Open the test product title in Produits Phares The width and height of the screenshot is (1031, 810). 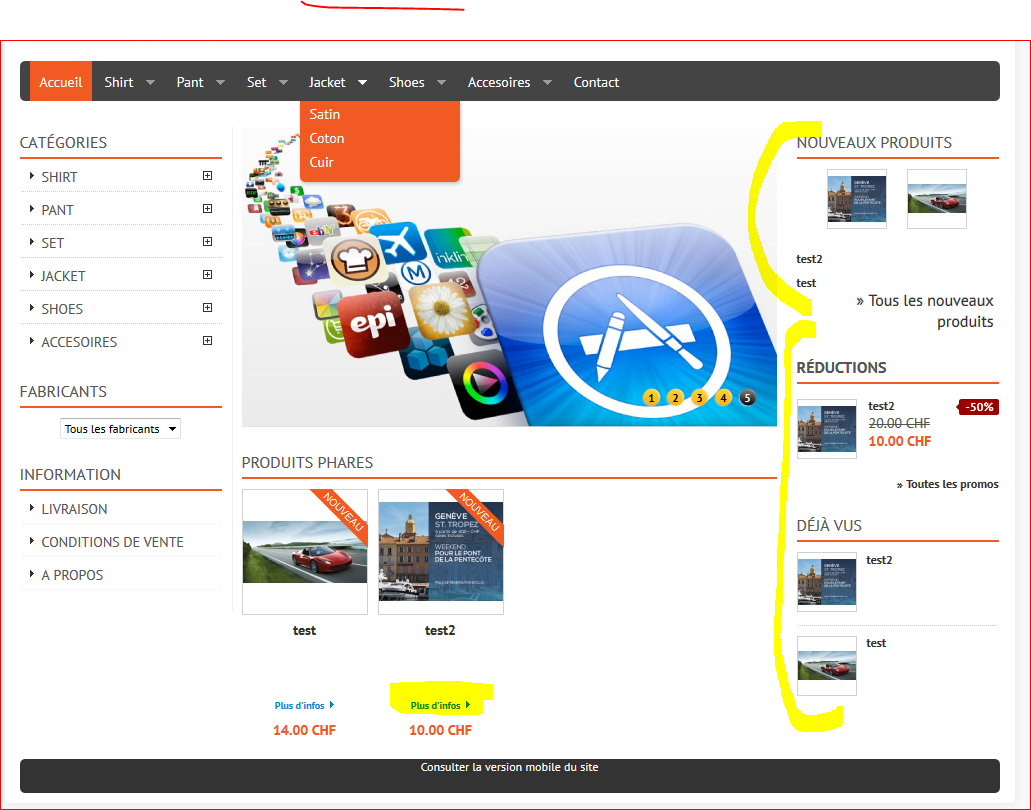tap(304, 631)
